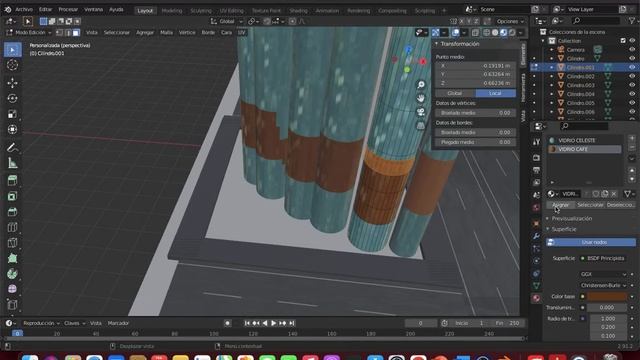
Task: Switch transform to Global
Action: (x=455, y=93)
